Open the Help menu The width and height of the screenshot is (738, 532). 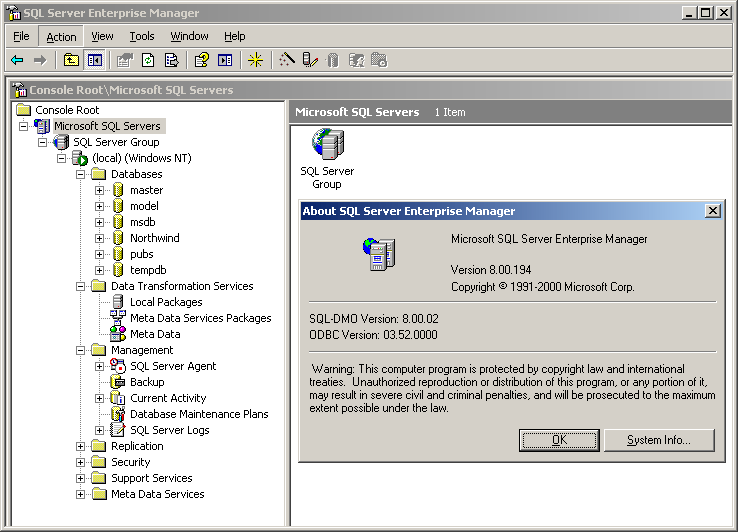pyautogui.click(x=234, y=36)
